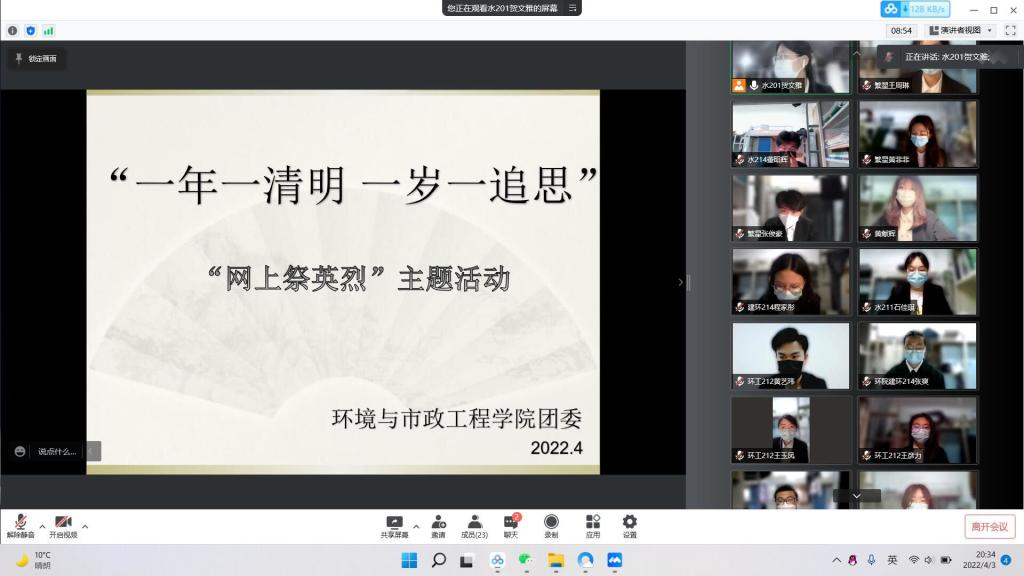Expand video options arrow beside the camera
Image resolution: width=1024 pixels, height=576 pixels.
click(x=85, y=526)
